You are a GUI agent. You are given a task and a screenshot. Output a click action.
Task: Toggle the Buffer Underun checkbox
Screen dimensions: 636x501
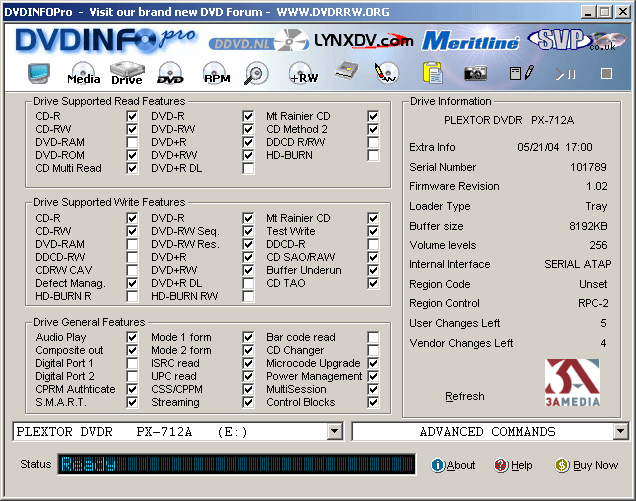[373, 270]
